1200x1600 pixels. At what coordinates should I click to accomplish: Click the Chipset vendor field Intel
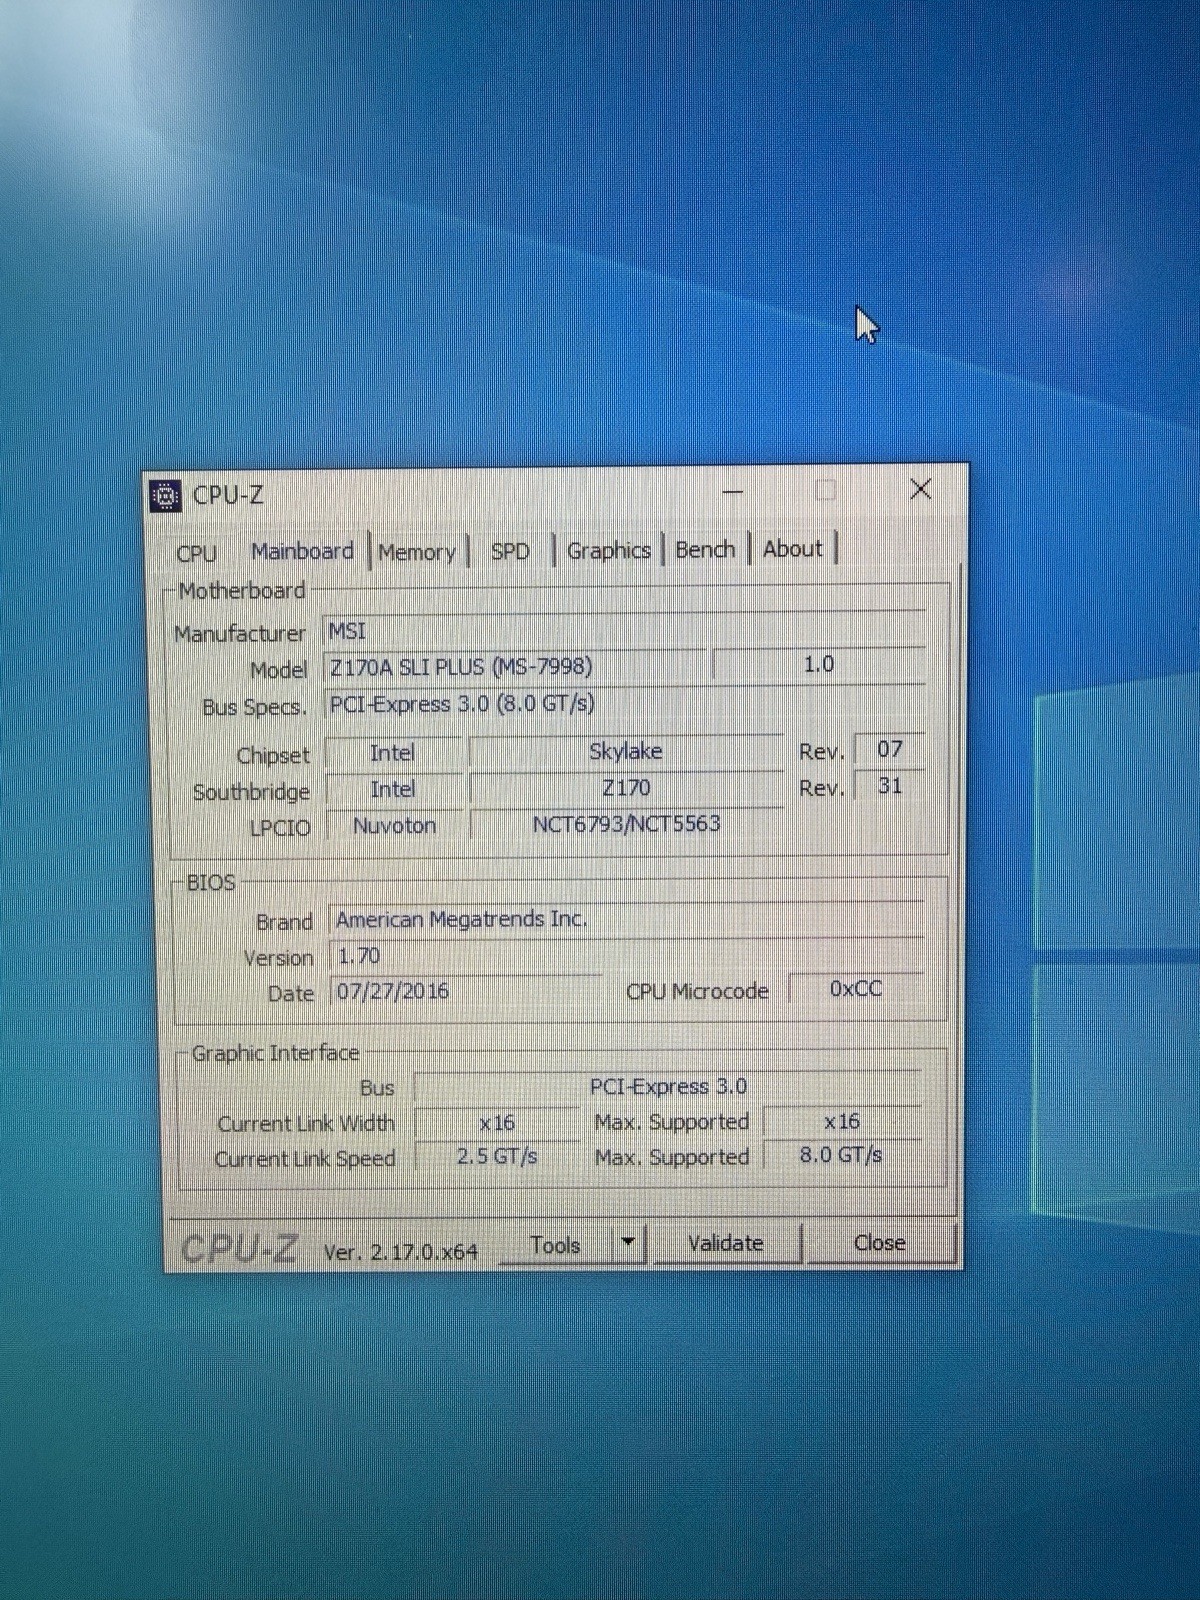point(394,752)
